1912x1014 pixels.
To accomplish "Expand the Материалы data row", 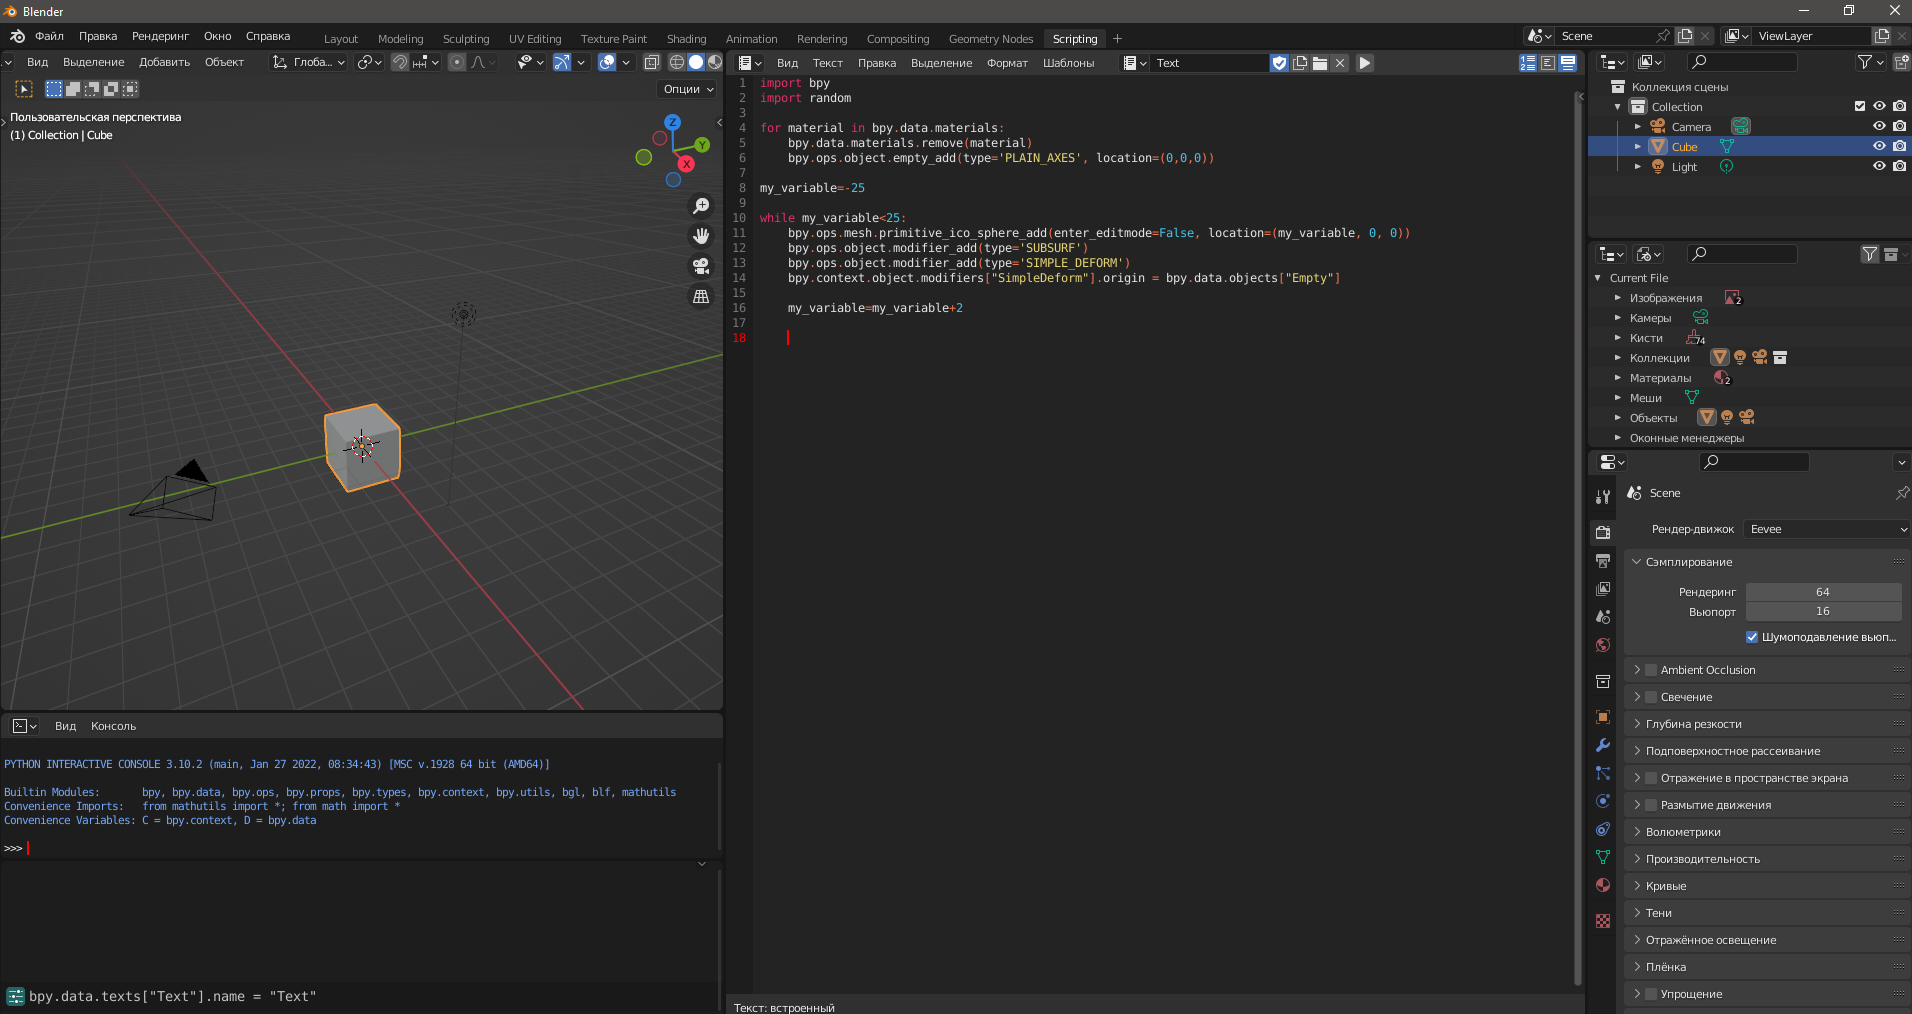I will (1617, 378).
